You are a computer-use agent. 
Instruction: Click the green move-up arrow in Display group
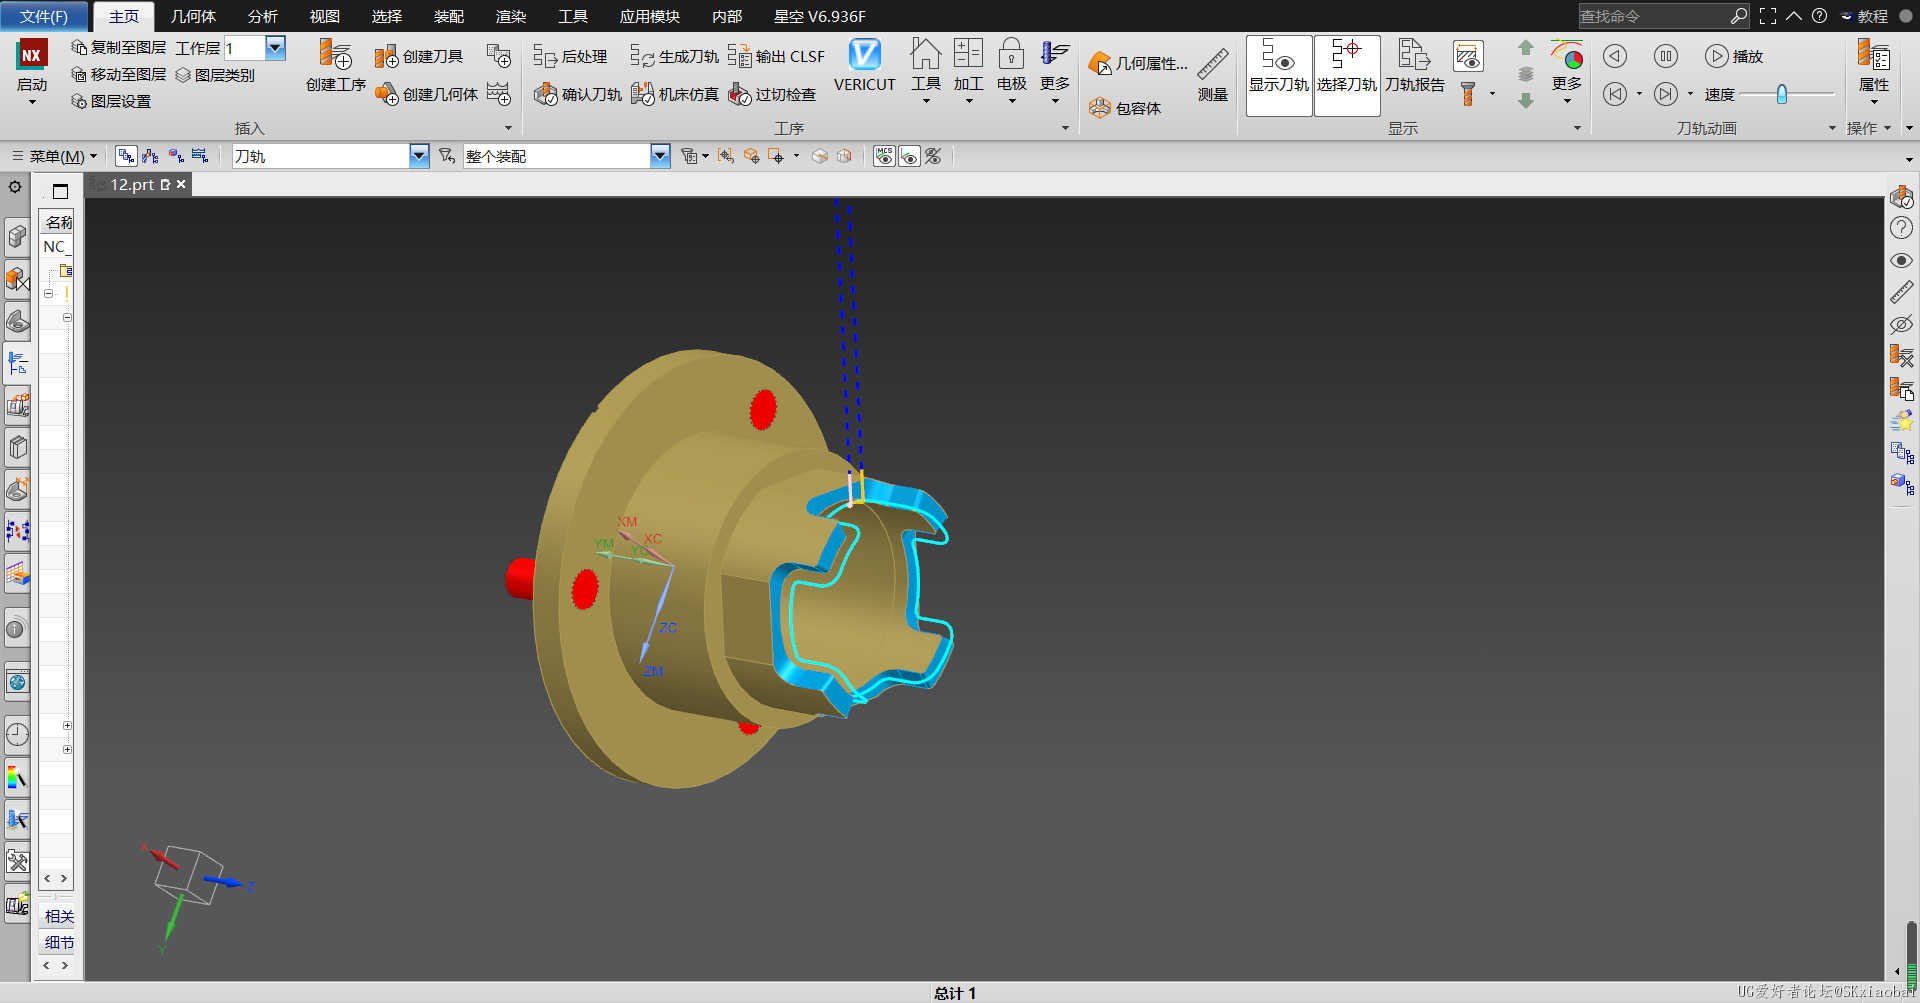point(1526,48)
